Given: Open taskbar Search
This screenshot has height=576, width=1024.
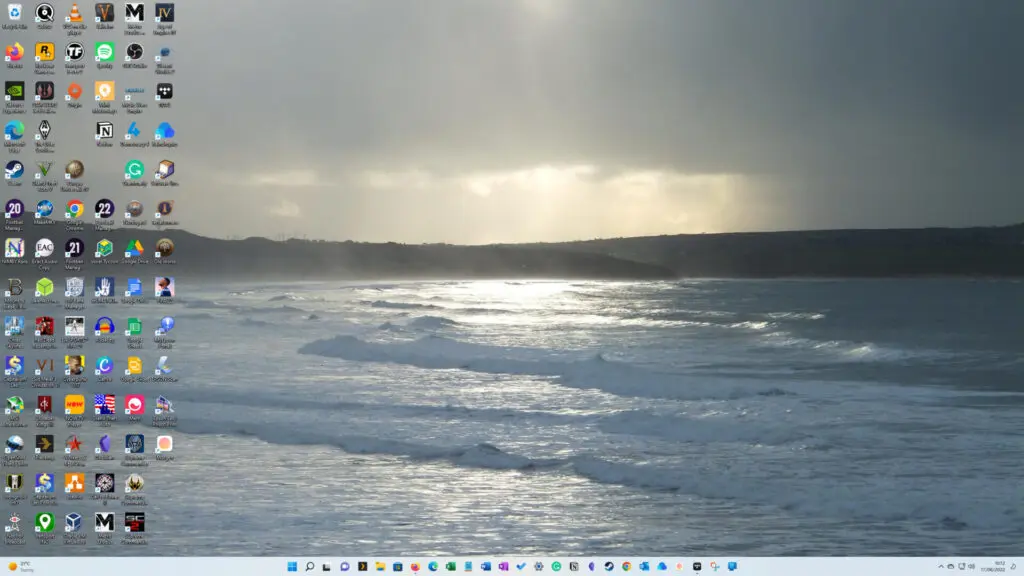Looking at the screenshot, I should click(310, 566).
